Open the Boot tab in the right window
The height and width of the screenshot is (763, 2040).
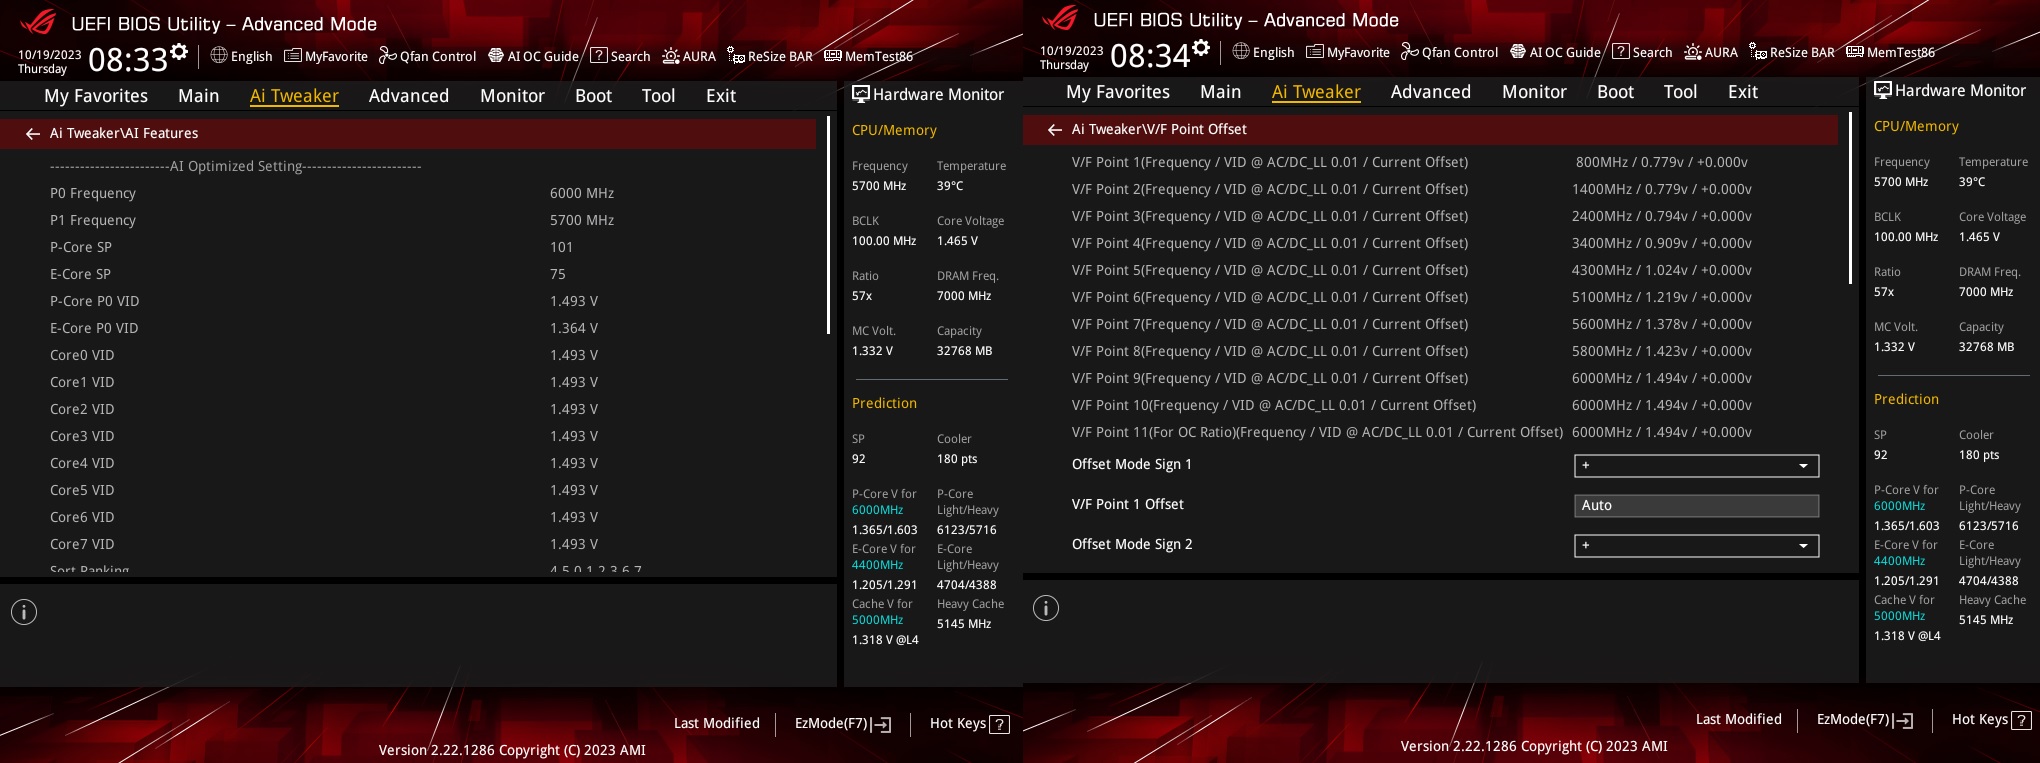1615,92
